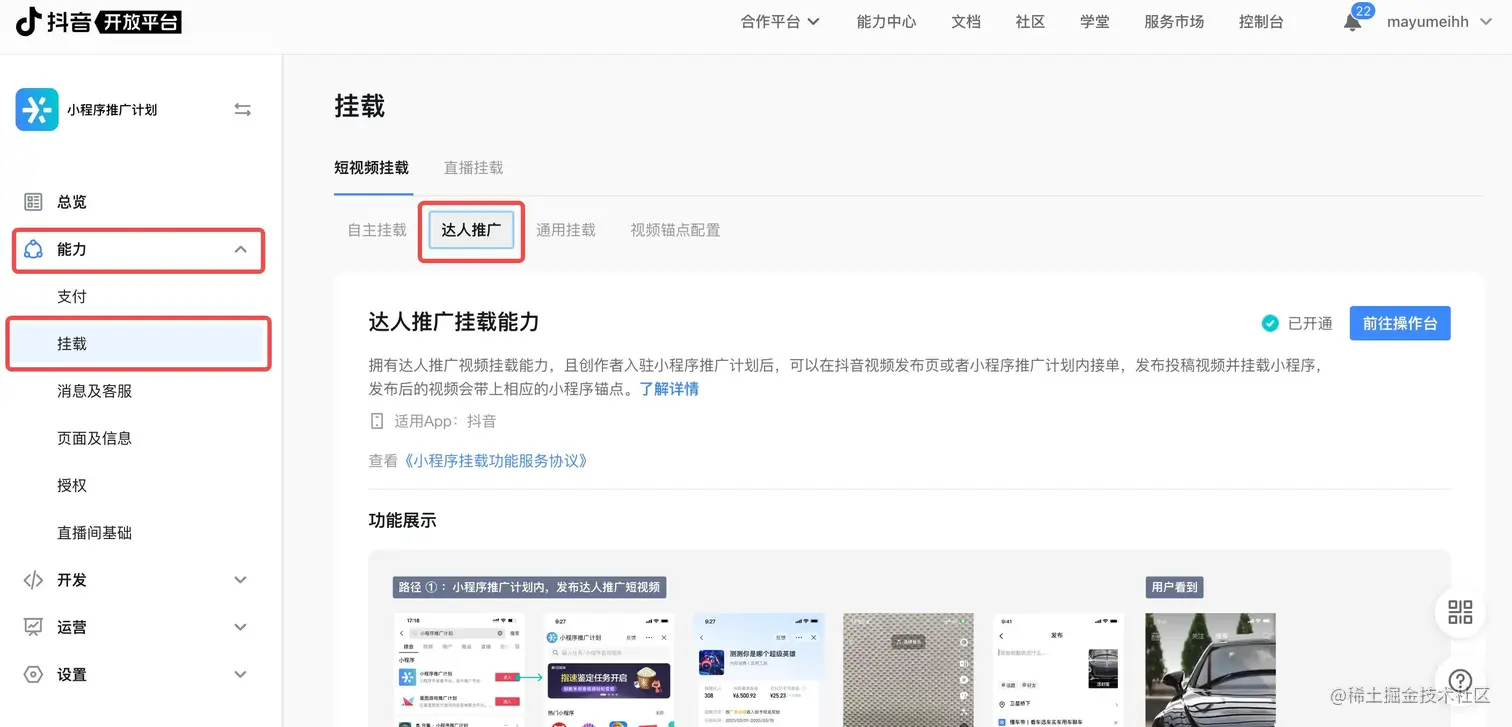
Task: Open 文档 in the top navigation
Action: click(x=966, y=22)
